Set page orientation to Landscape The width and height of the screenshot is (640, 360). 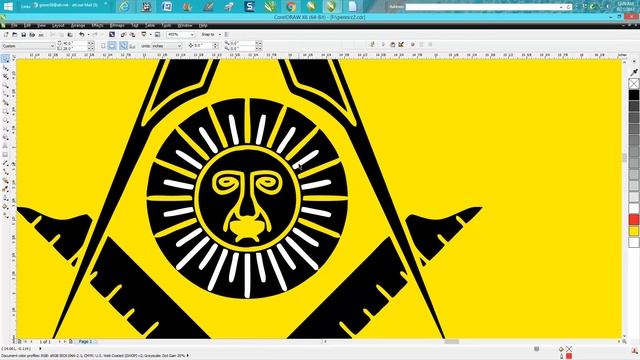pyautogui.click(x=112, y=46)
